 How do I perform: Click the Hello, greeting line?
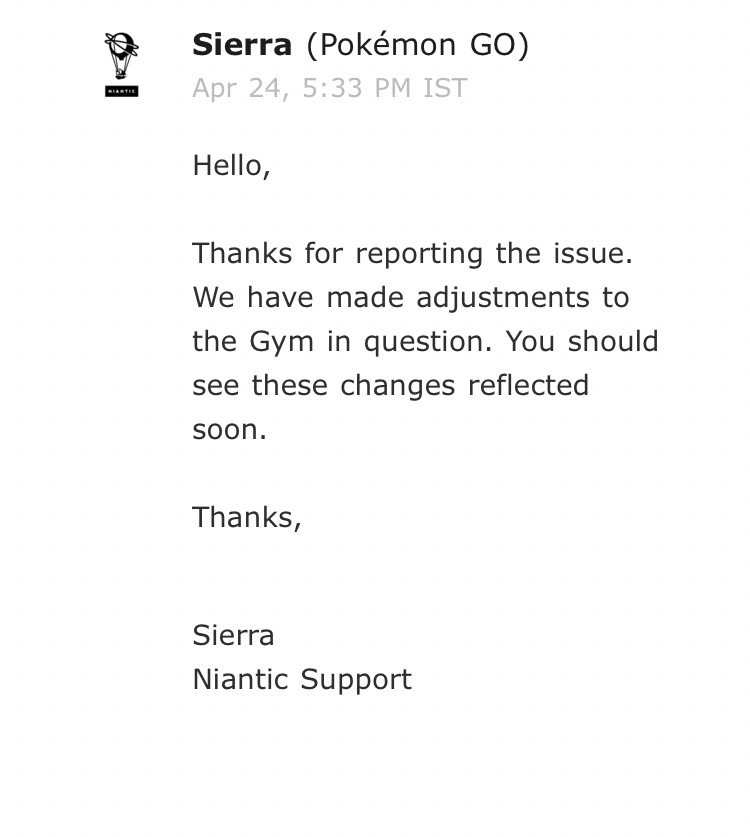231,165
